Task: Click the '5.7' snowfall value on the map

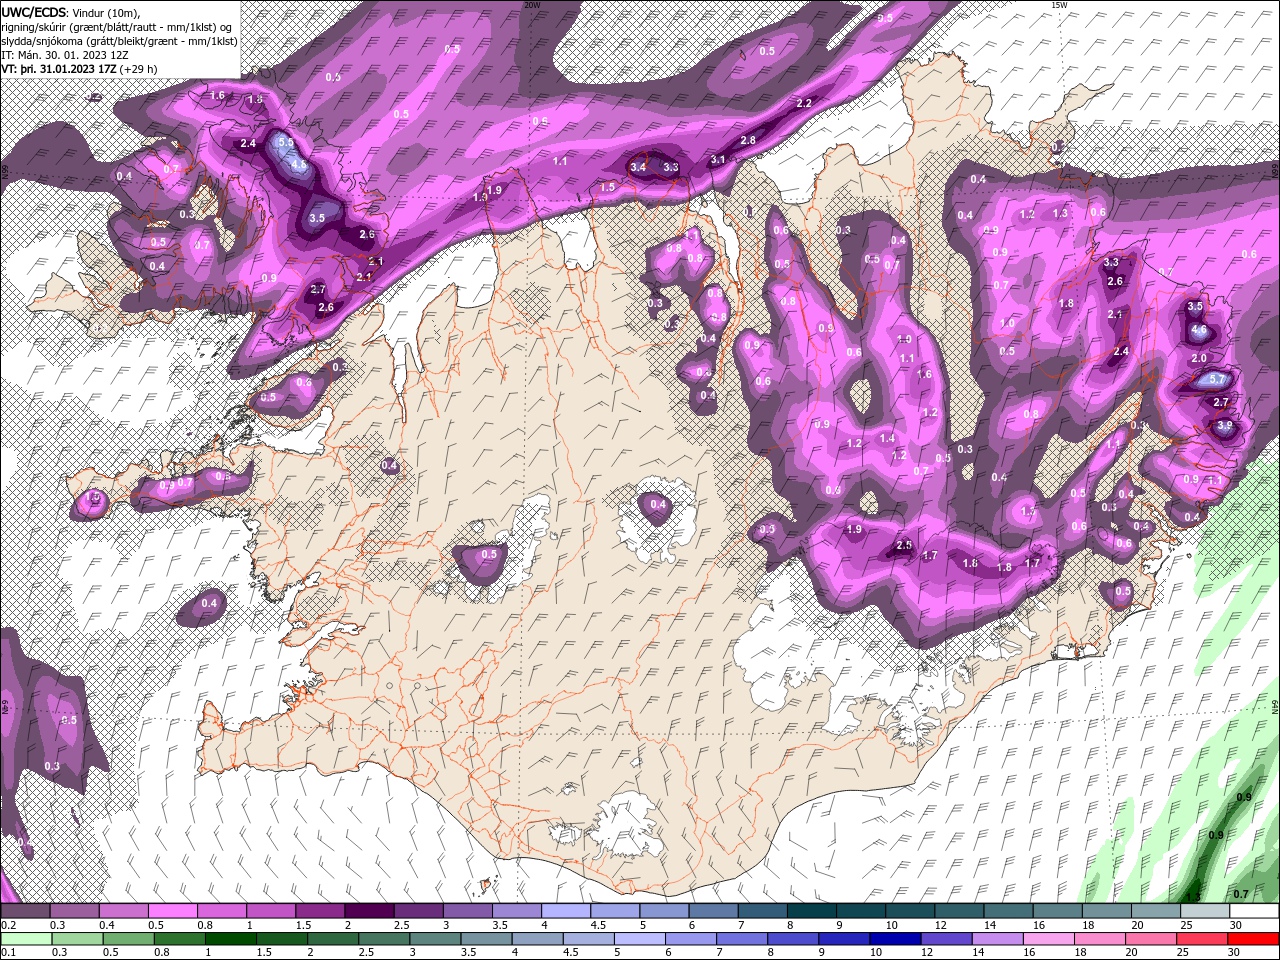Action: coord(1217,380)
